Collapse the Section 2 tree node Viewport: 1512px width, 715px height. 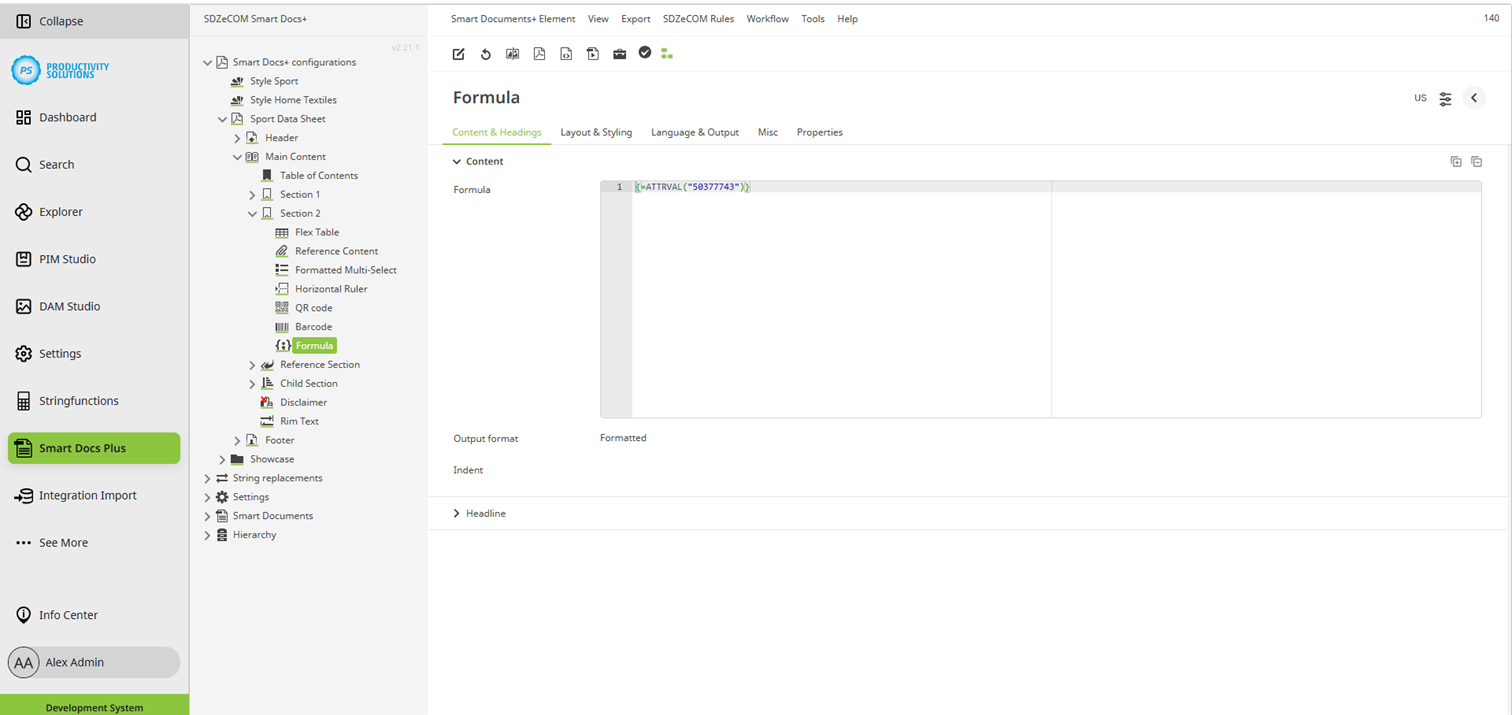pyautogui.click(x=253, y=214)
